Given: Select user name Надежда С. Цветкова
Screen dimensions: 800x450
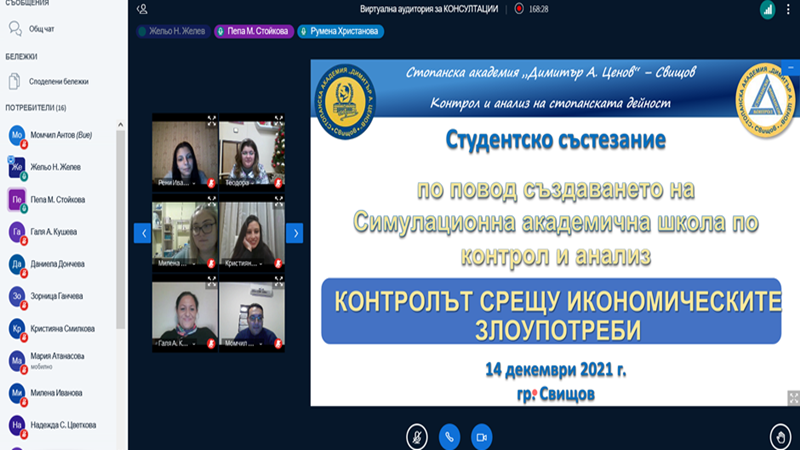Looking at the screenshot, I should (63, 425).
